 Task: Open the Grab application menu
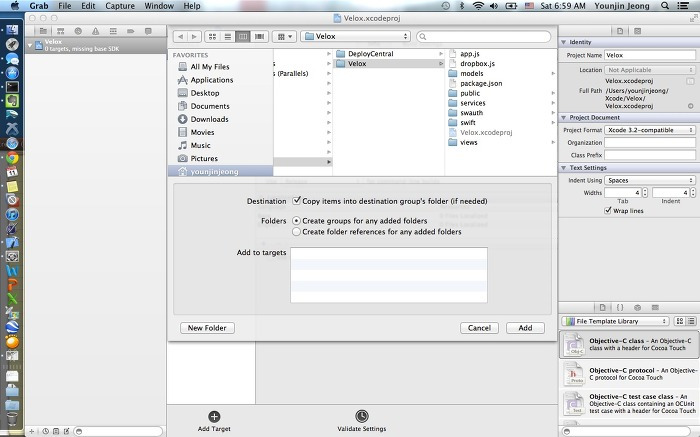tap(39, 6)
